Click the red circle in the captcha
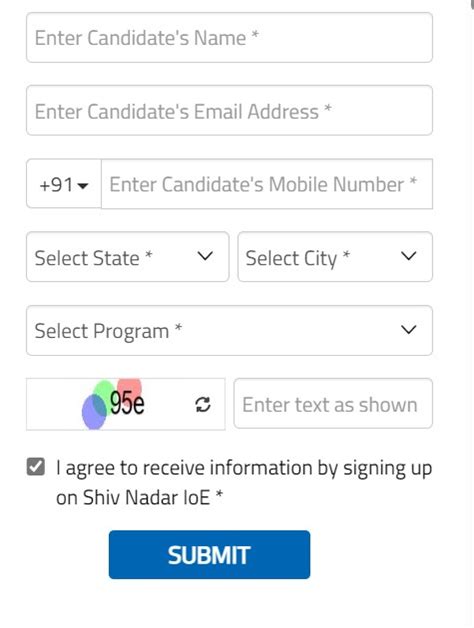 pos(130,387)
